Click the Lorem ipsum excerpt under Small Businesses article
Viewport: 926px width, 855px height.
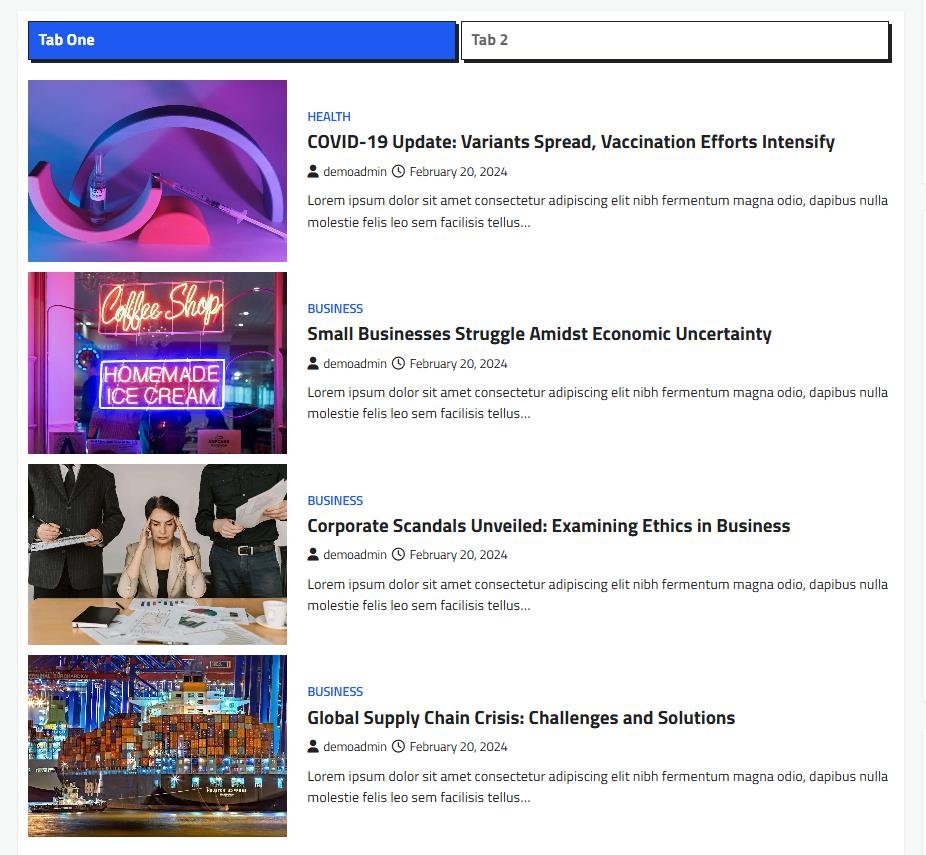pyautogui.click(x=598, y=403)
